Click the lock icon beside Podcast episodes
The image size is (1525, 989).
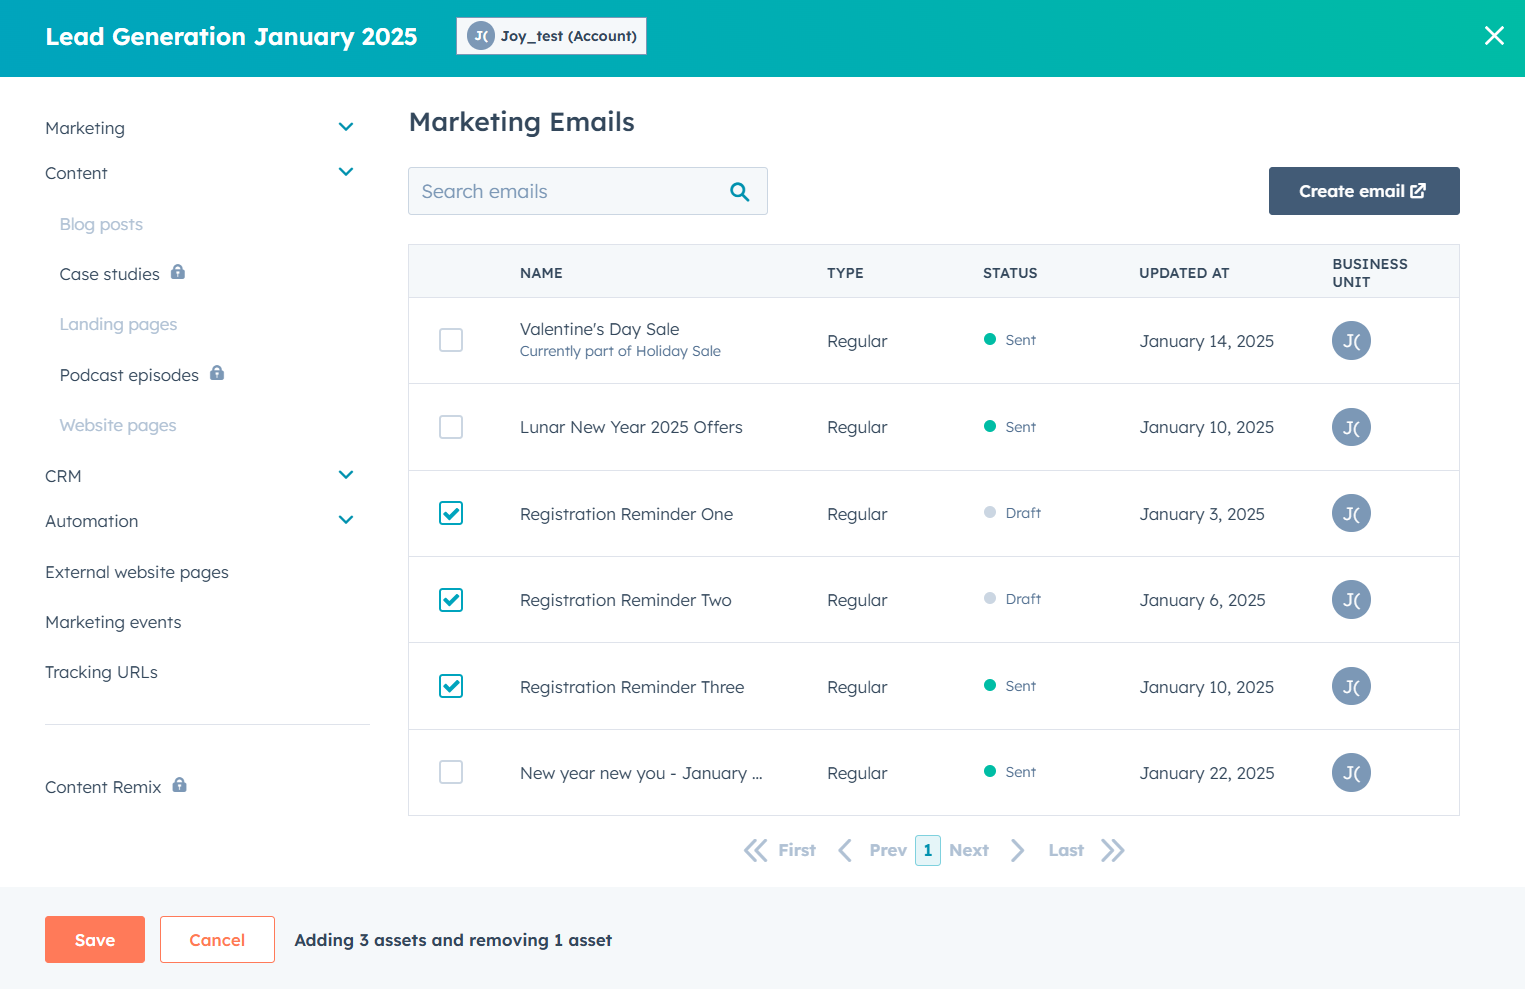(217, 373)
